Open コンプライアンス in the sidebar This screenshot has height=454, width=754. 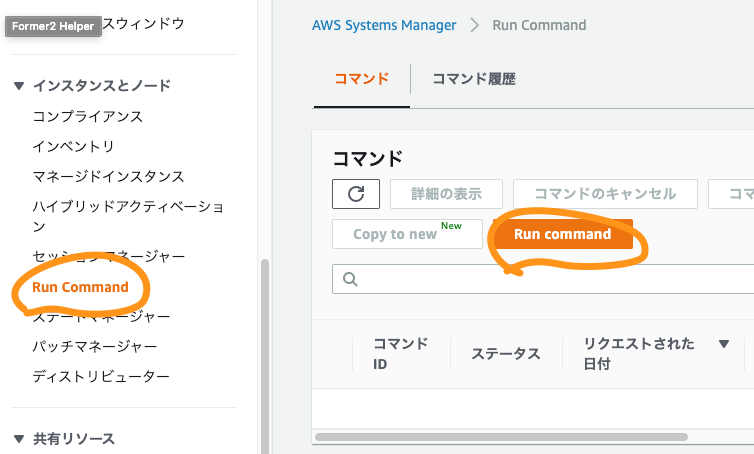click(x=88, y=116)
